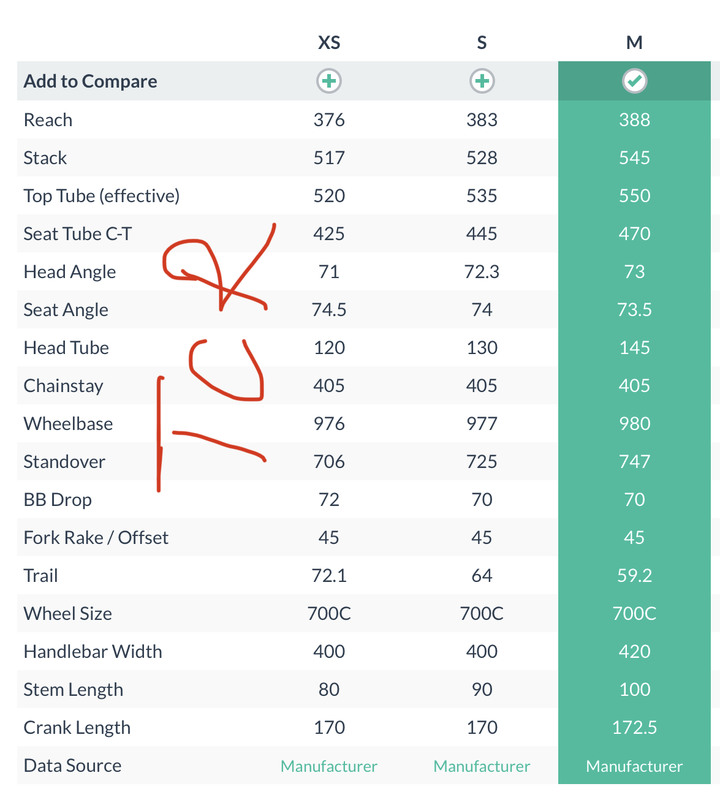Add size XS to compare
The width and height of the screenshot is (720, 800).
point(329,81)
